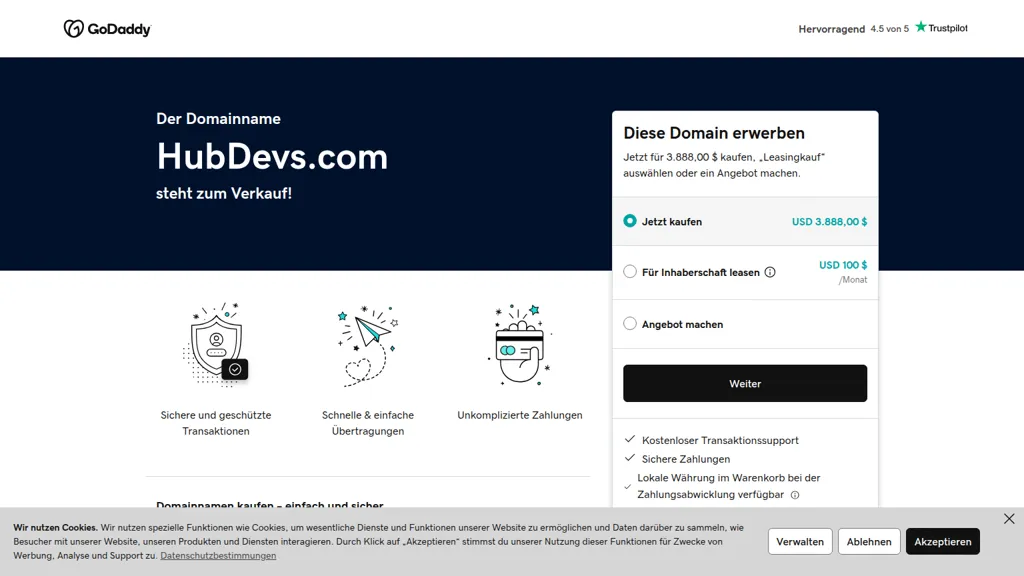Open the Datenschutzbestimmungen link
Viewport: 1024px width, 576px height.
(218, 556)
